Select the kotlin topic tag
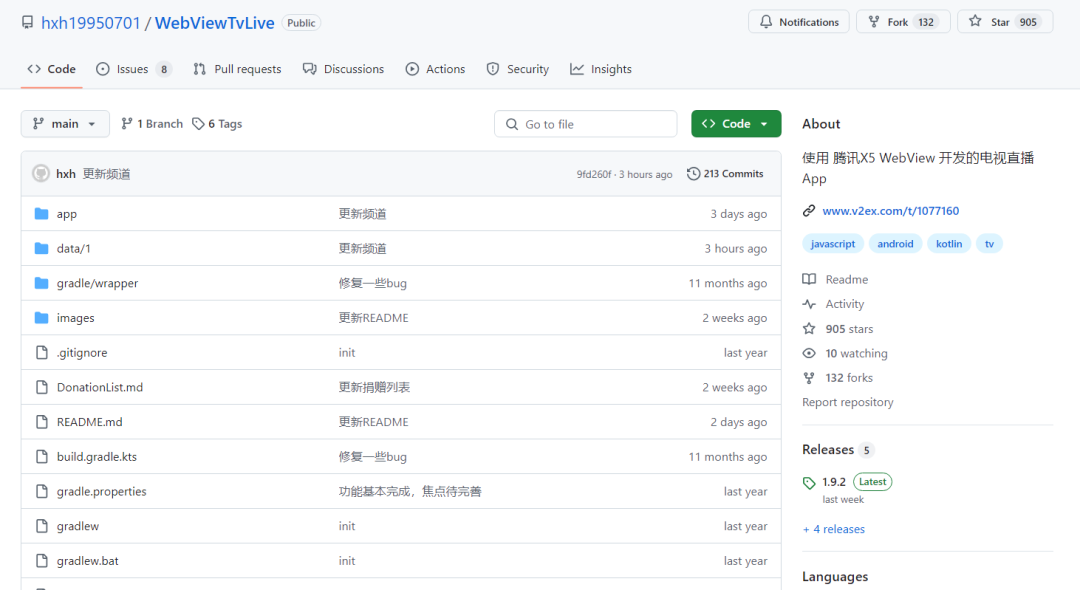The width and height of the screenshot is (1080, 590). pos(949,244)
